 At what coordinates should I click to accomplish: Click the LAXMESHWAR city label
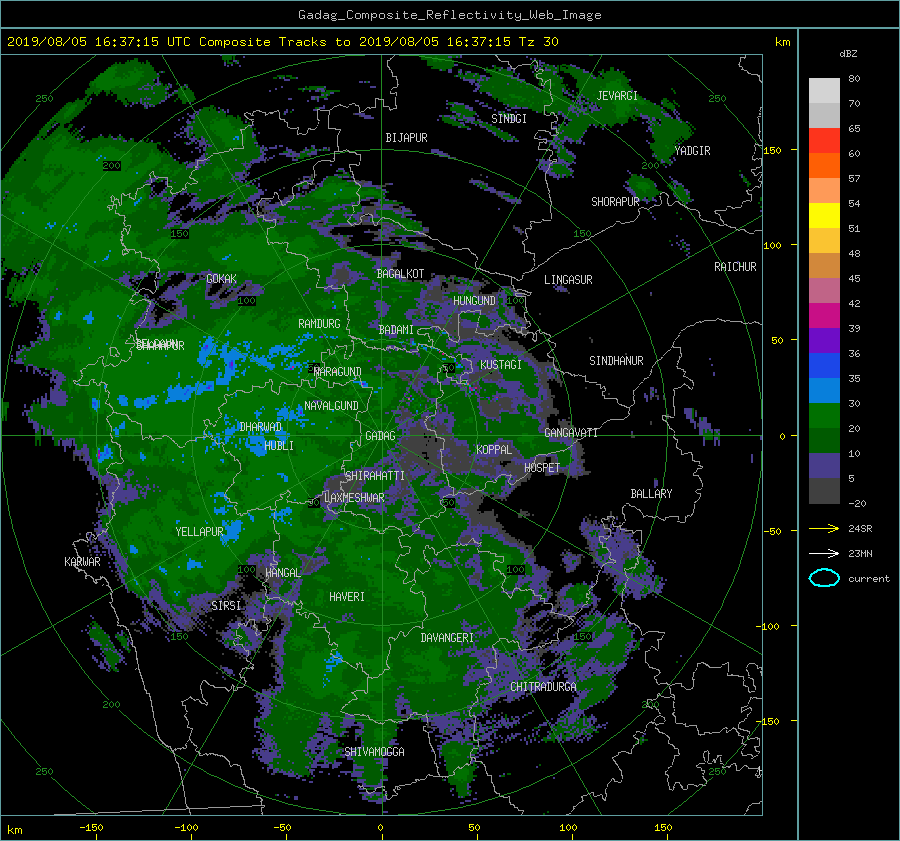(354, 498)
